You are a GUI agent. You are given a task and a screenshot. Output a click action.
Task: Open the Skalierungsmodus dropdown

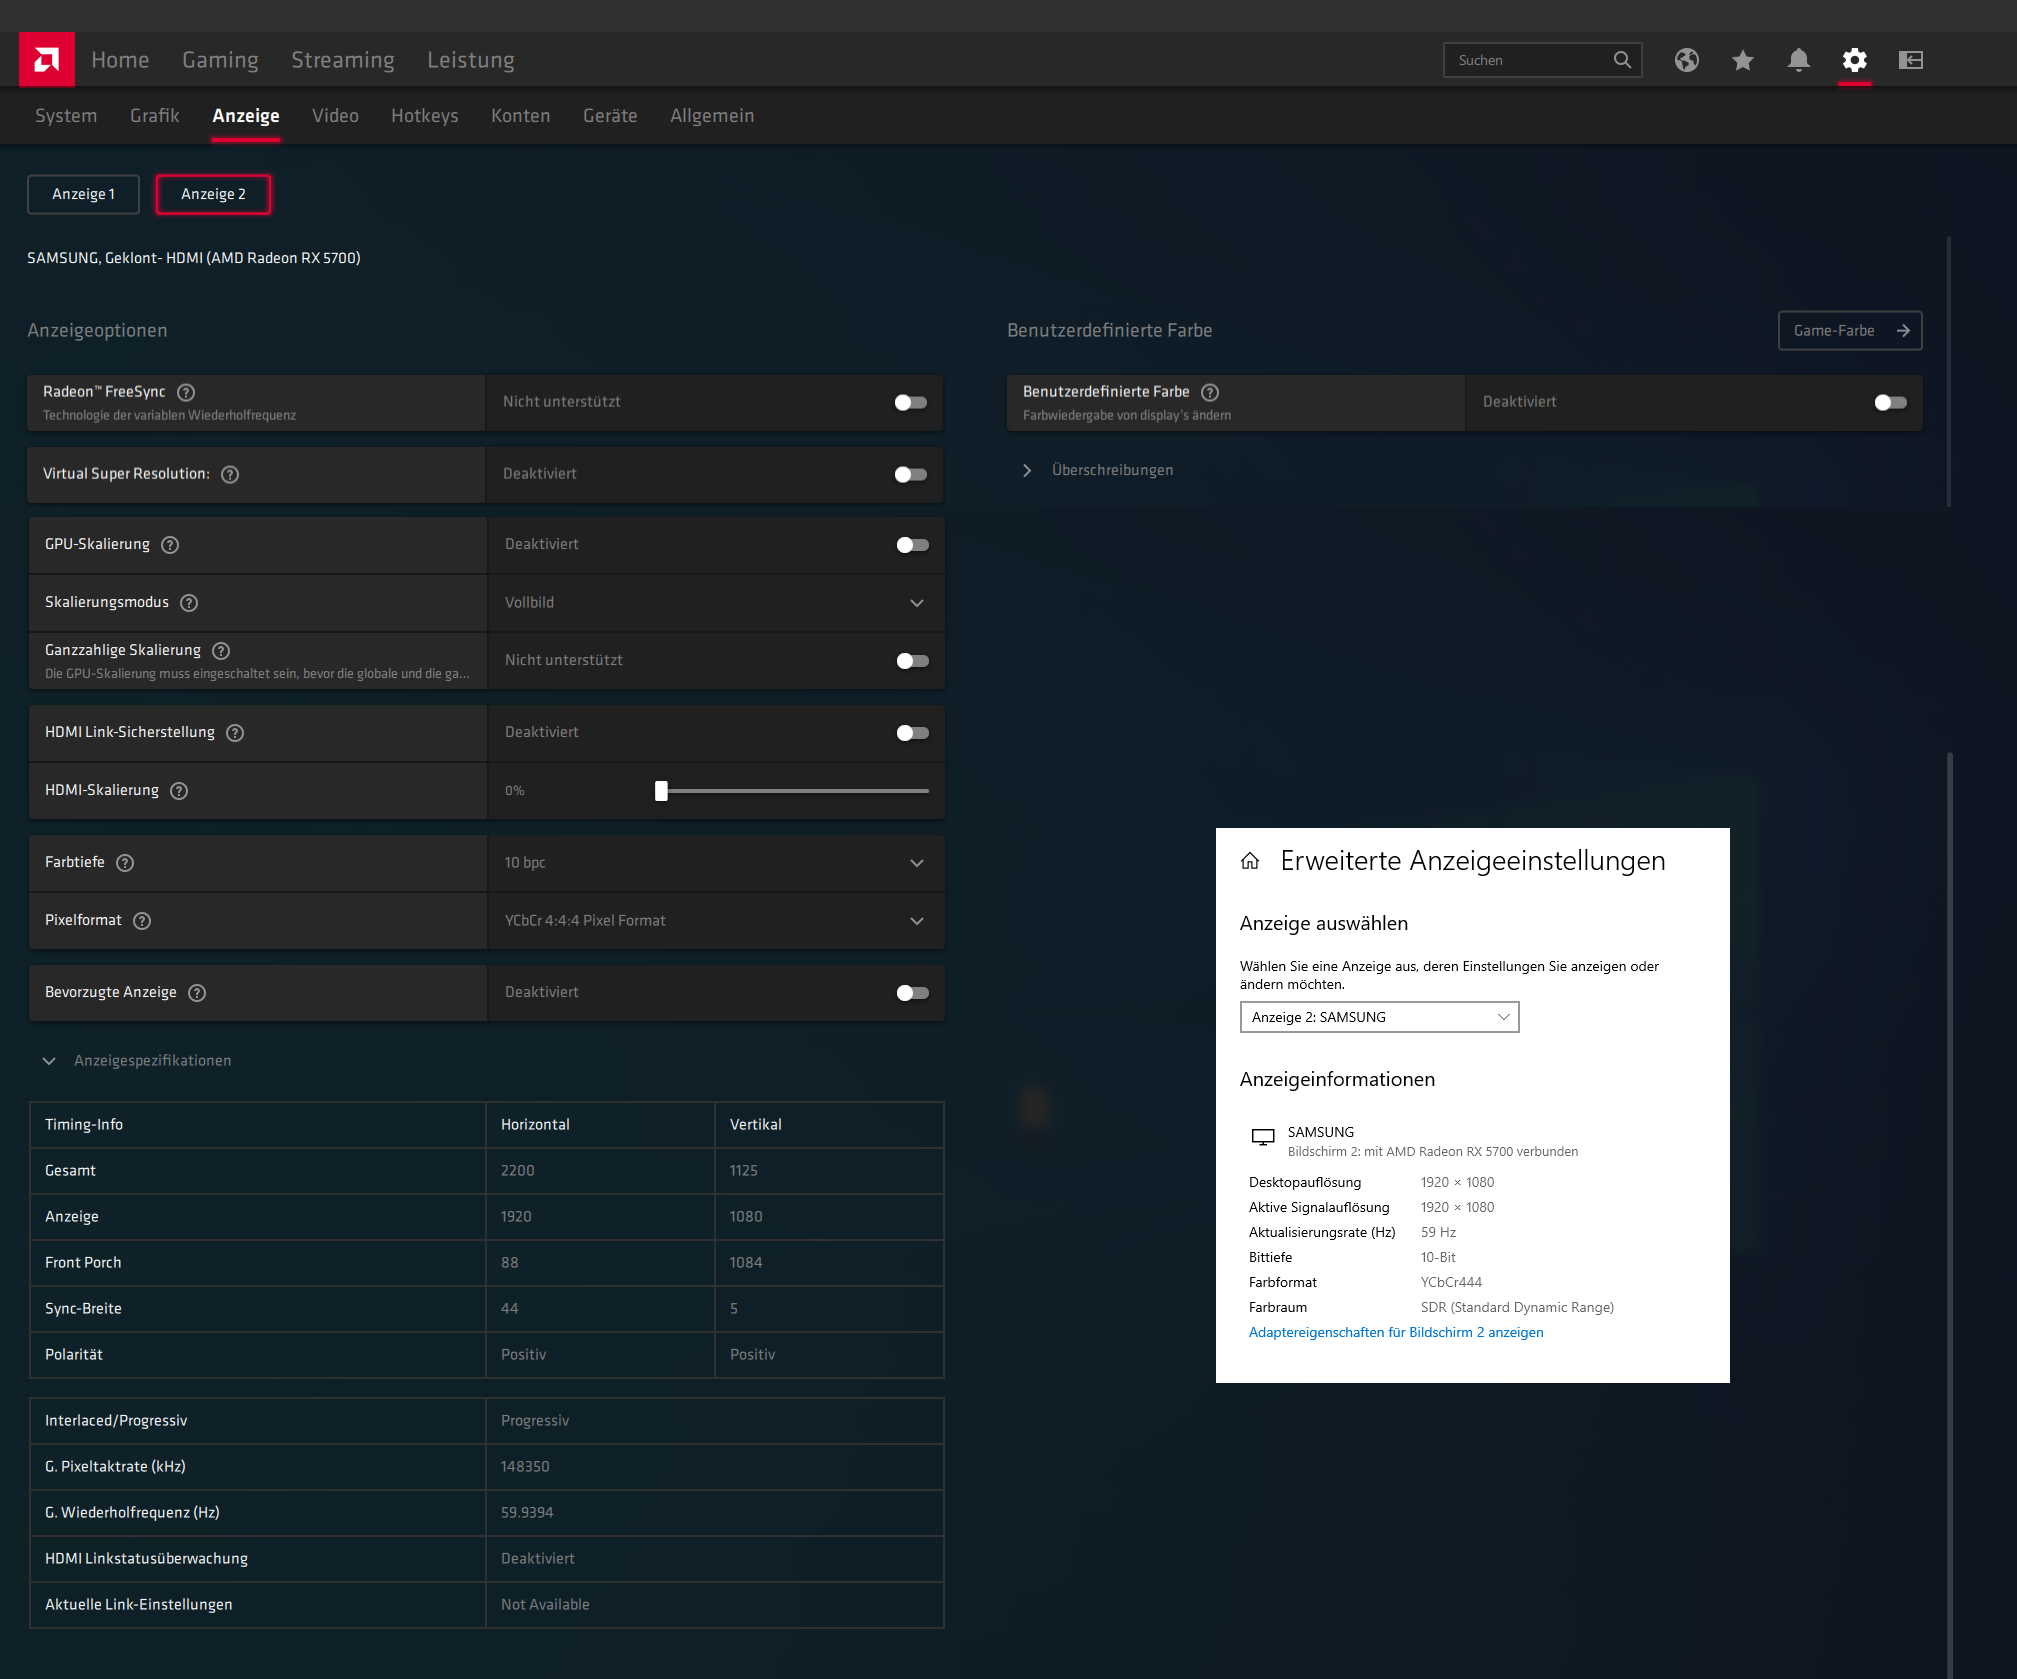point(916,603)
